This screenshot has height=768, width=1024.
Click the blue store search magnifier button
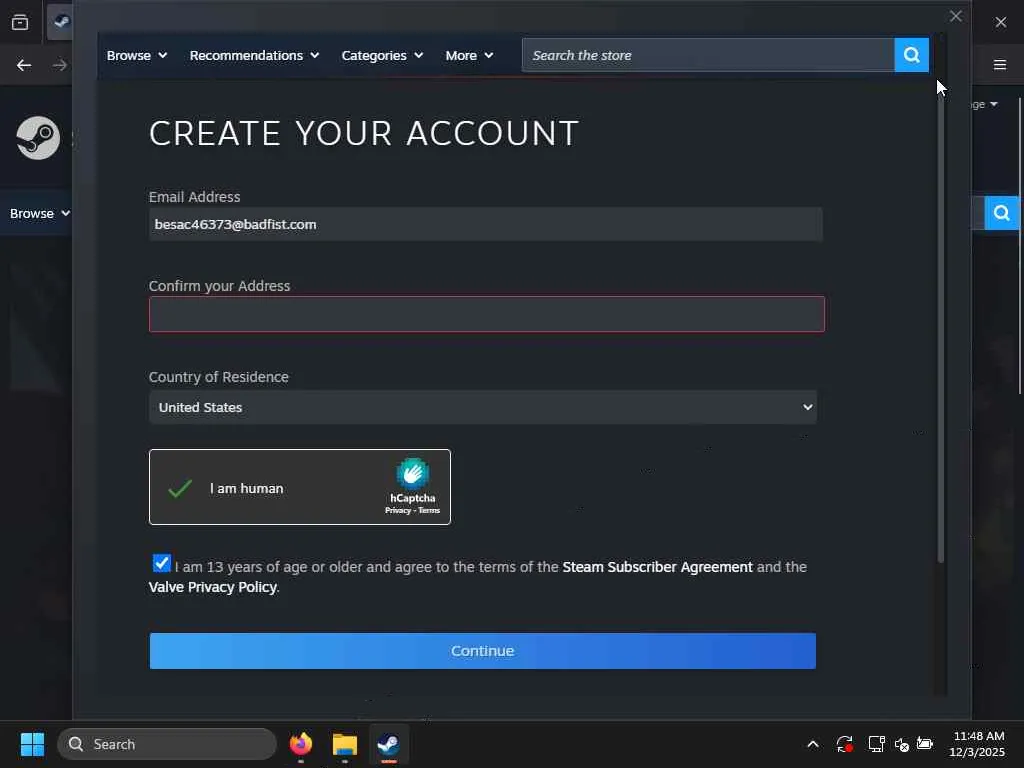[911, 55]
